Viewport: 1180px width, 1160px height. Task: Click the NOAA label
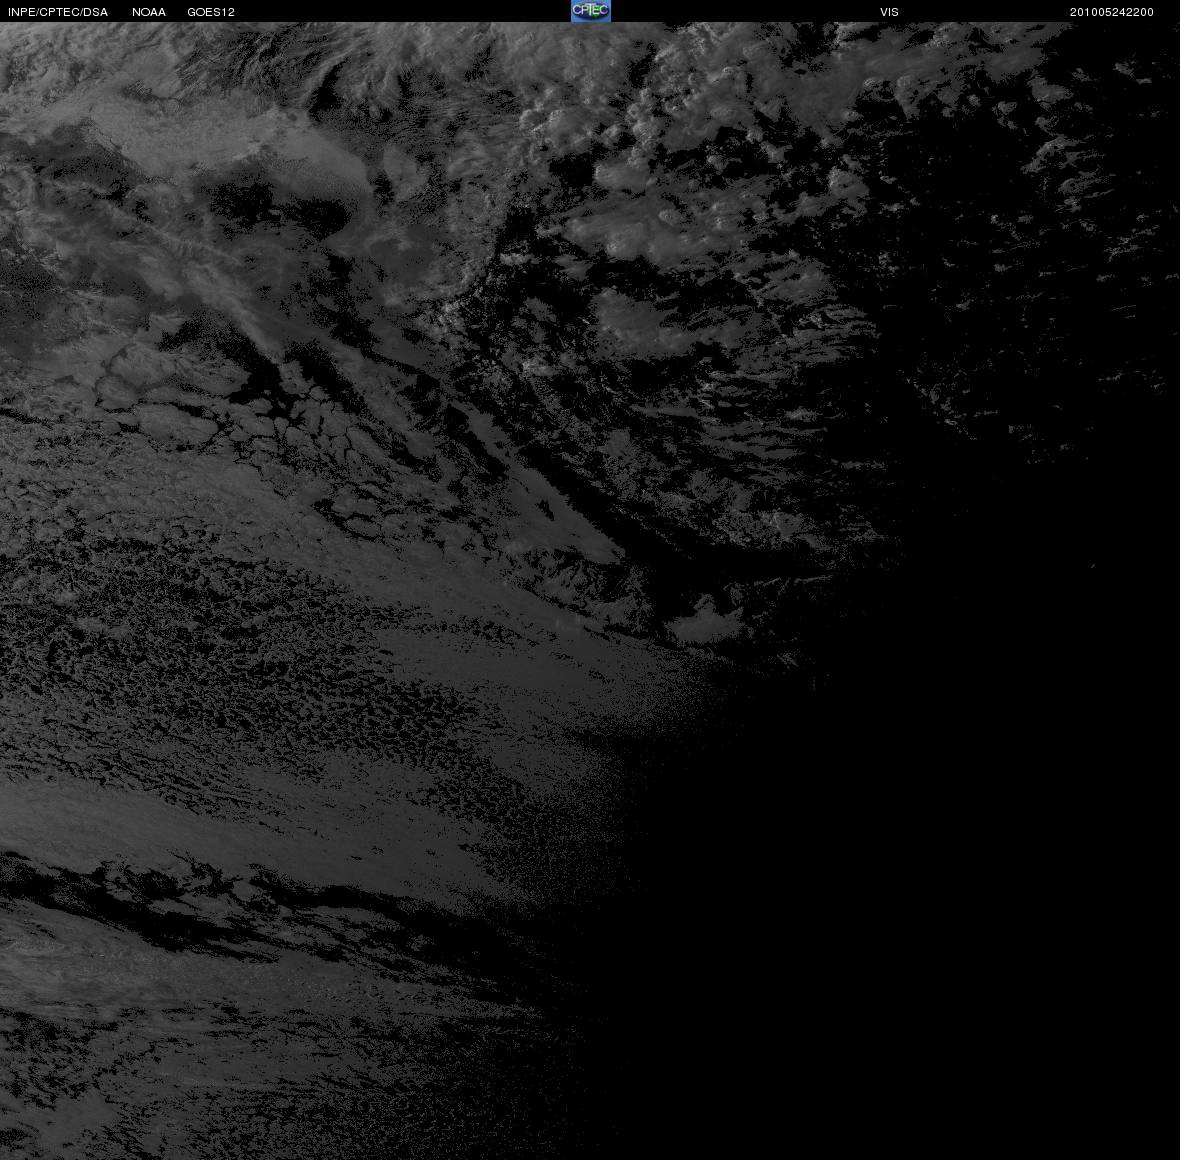click(149, 12)
